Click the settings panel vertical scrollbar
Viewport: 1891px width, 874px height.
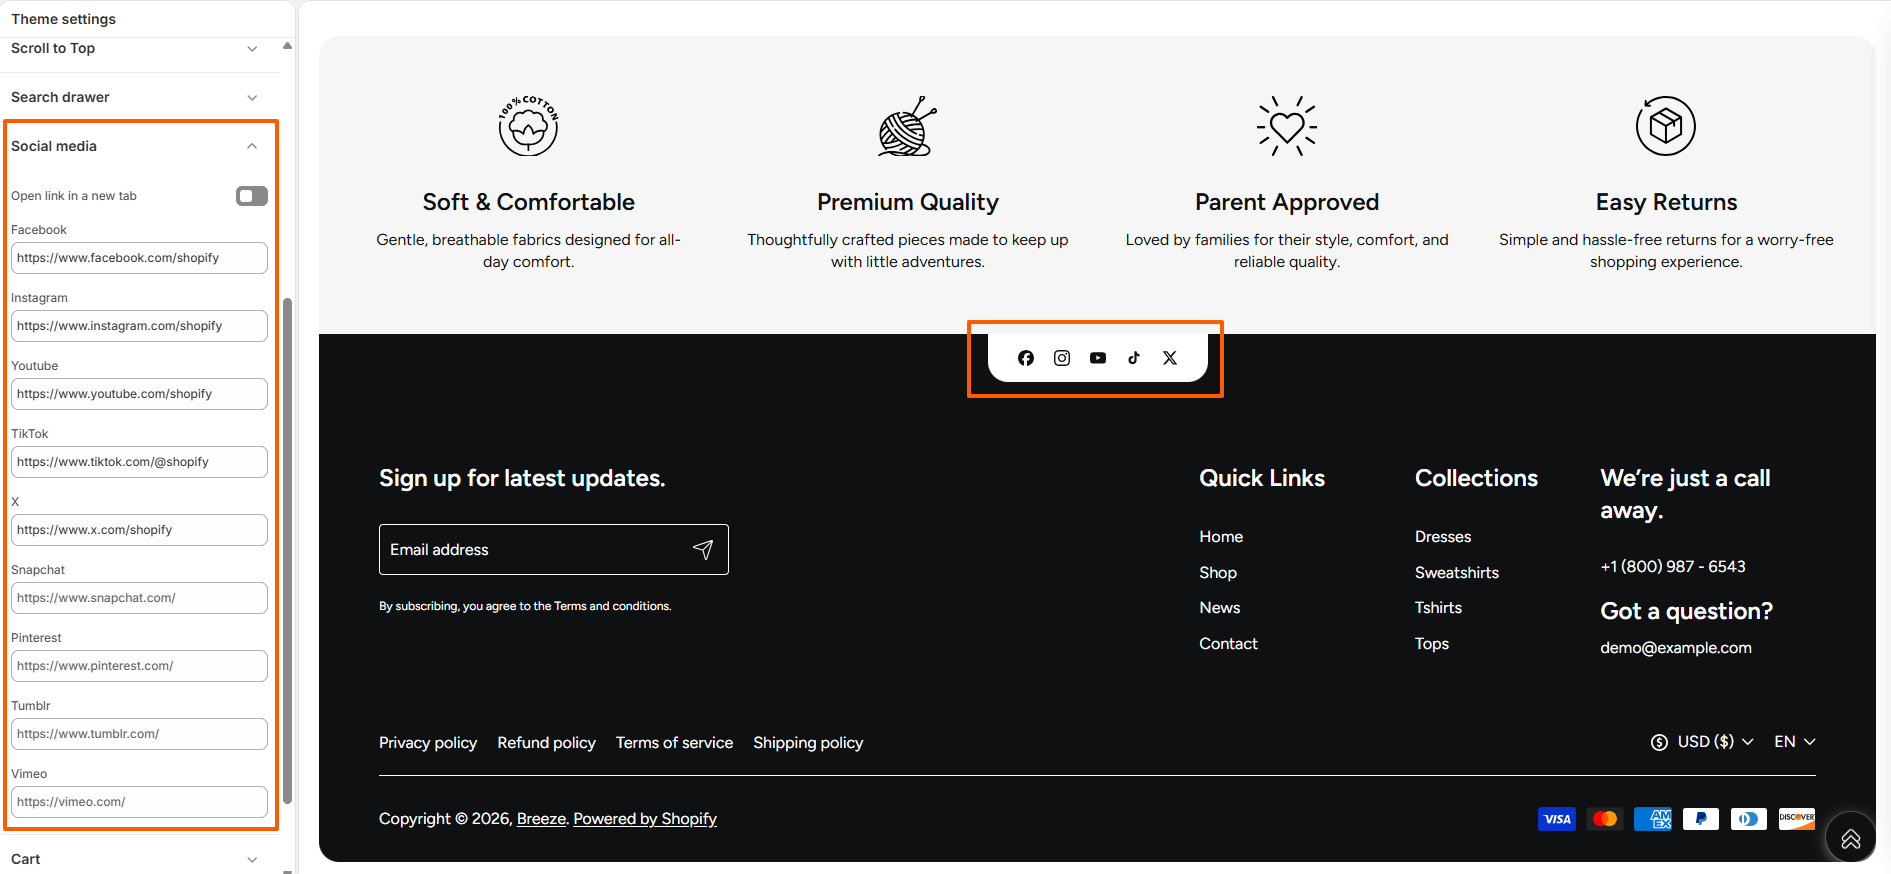pyautogui.click(x=288, y=550)
